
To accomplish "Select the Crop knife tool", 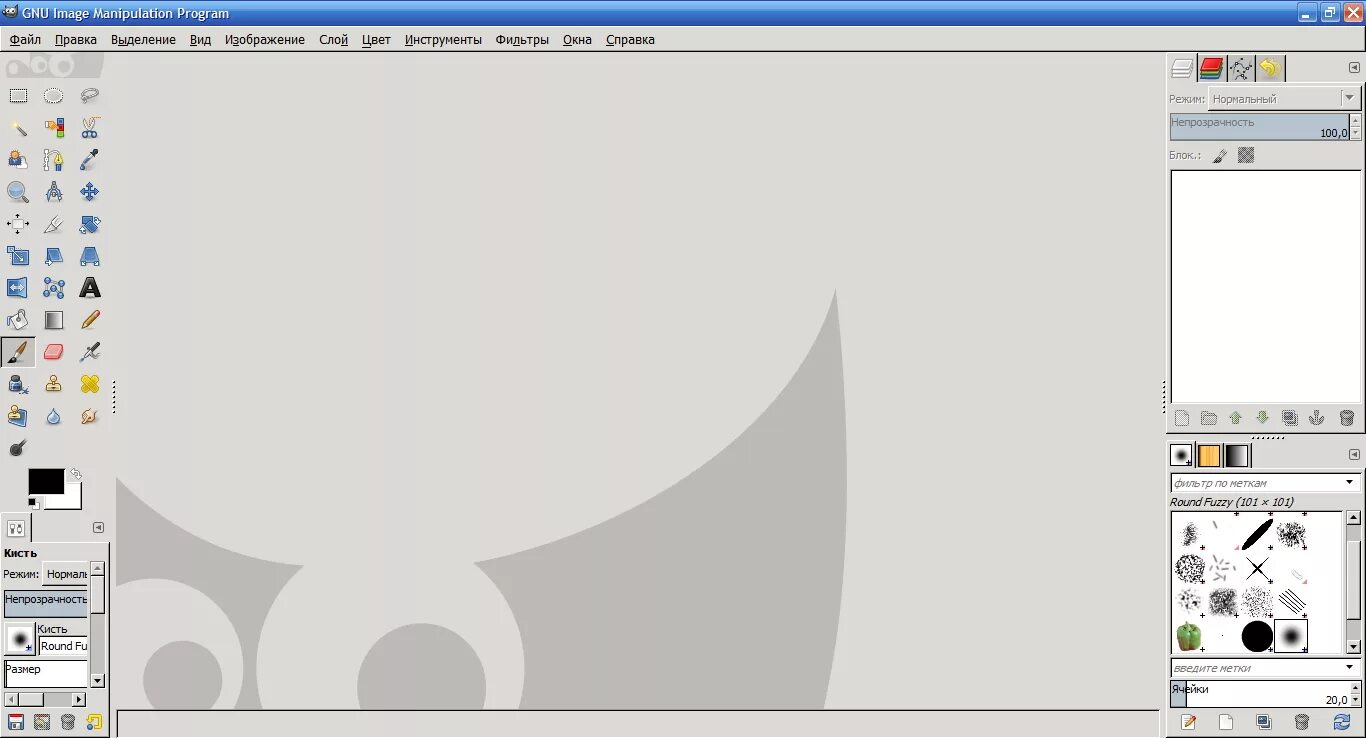I will pyautogui.click(x=54, y=224).
